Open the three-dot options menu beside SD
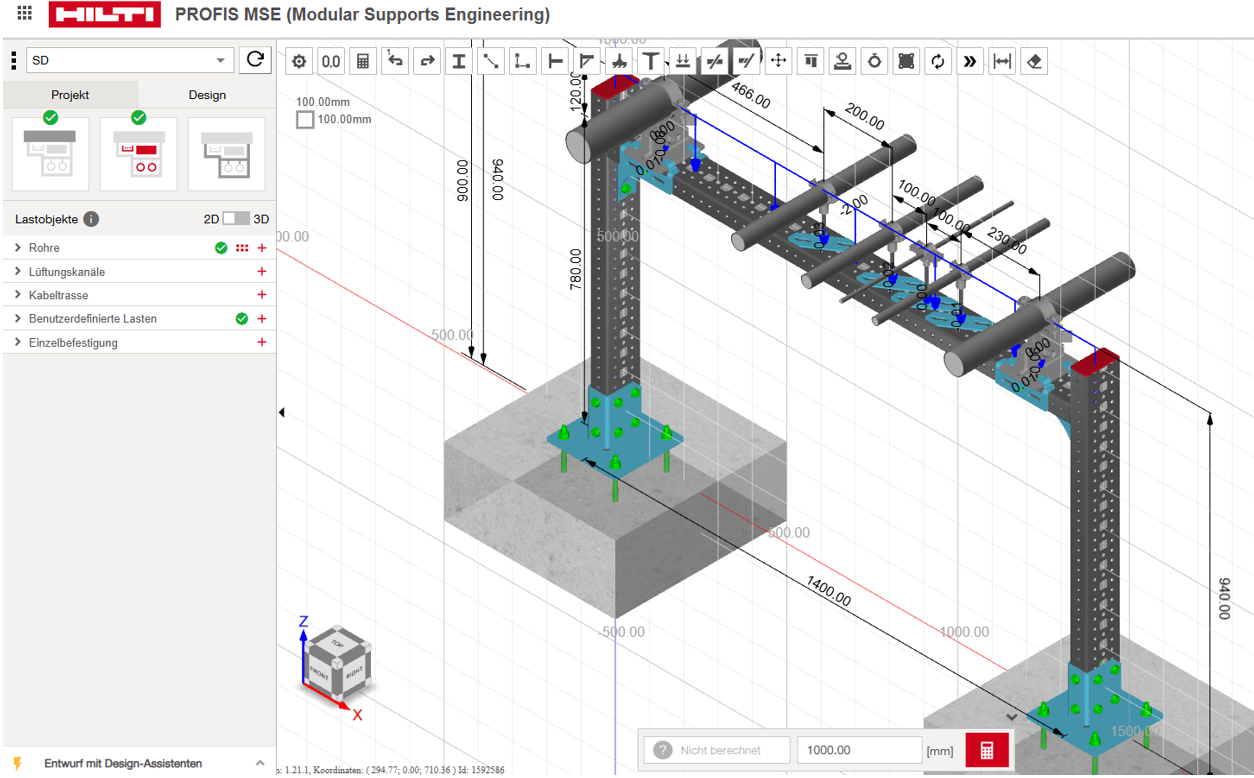The width and height of the screenshot is (1254, 778). [x=13, y=61]
